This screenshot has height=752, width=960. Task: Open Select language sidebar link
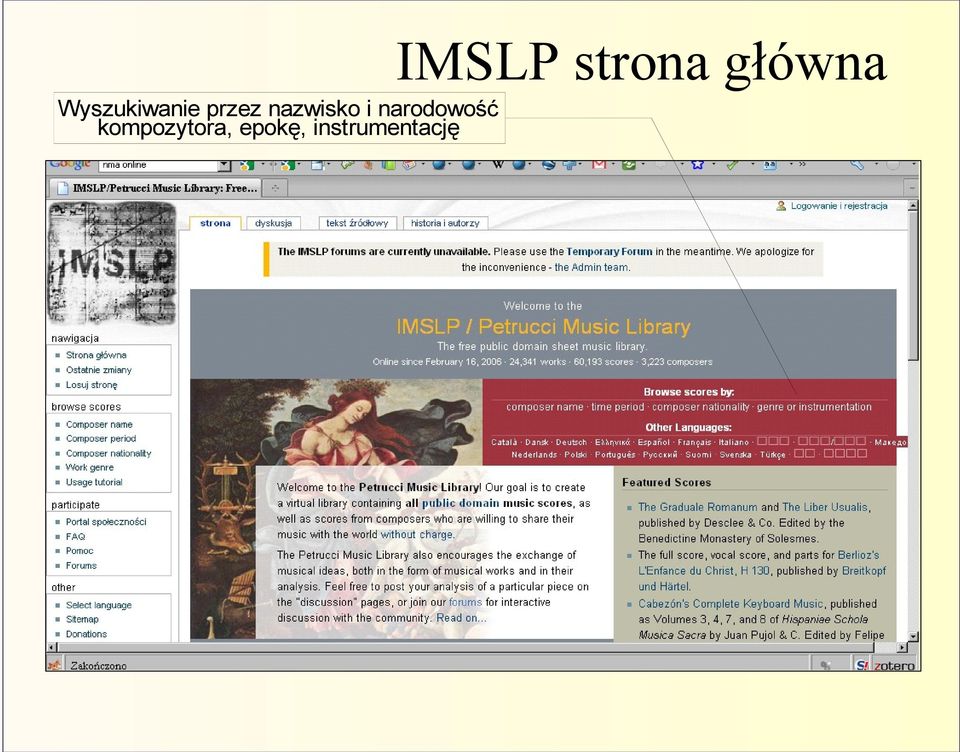click(99, 605)
